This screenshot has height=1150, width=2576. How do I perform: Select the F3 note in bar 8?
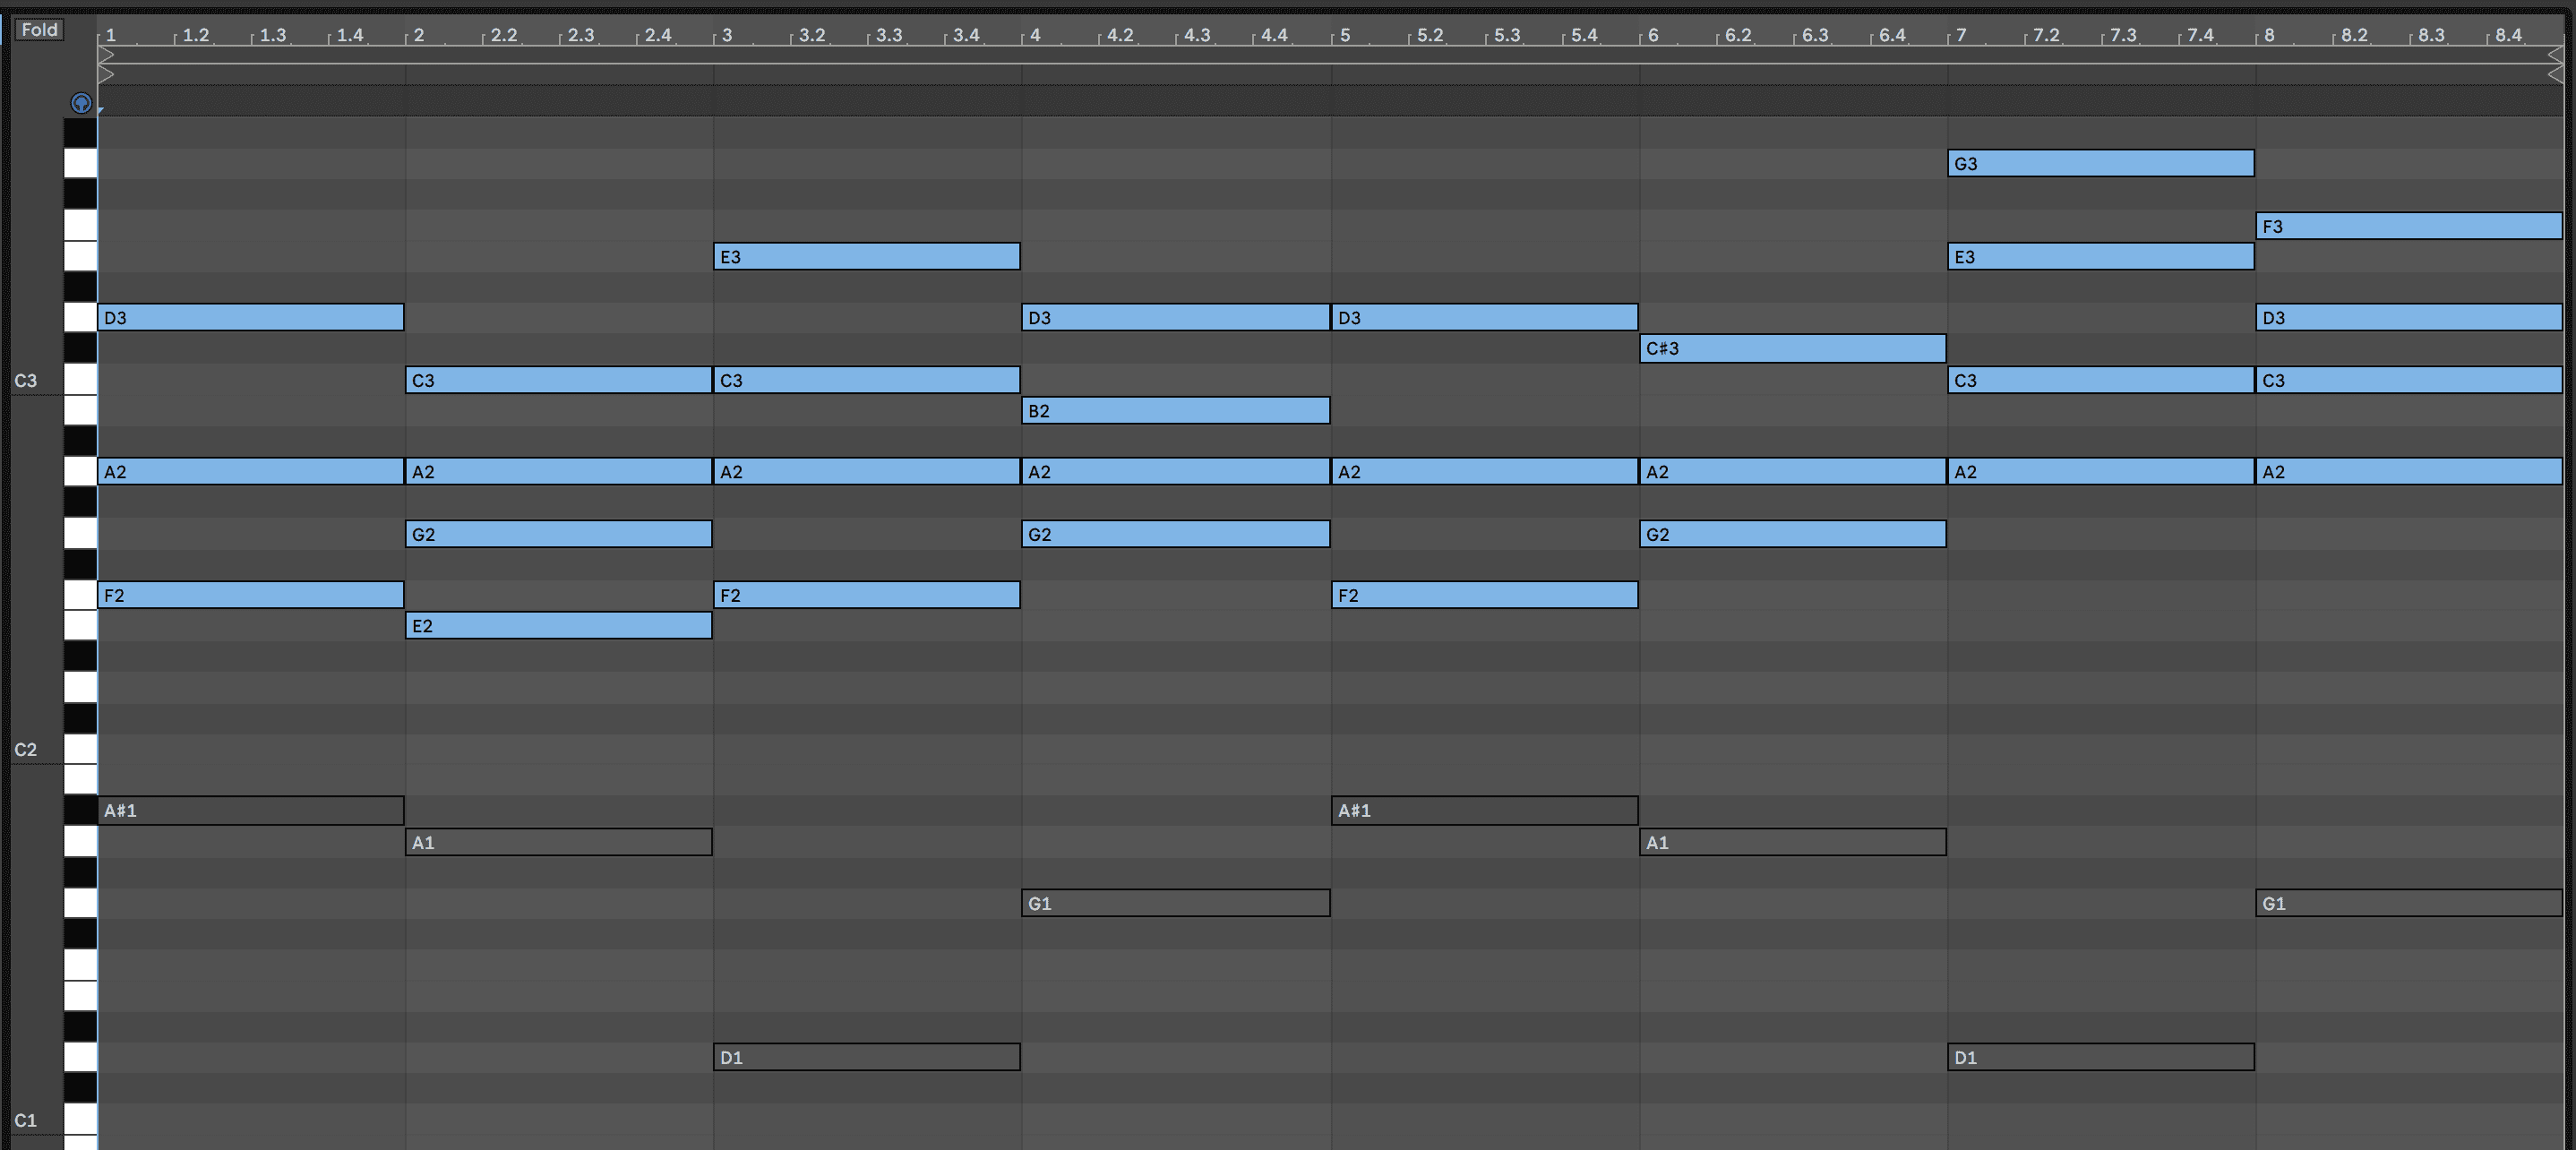pyautogui.click(x=2408, y=226)
